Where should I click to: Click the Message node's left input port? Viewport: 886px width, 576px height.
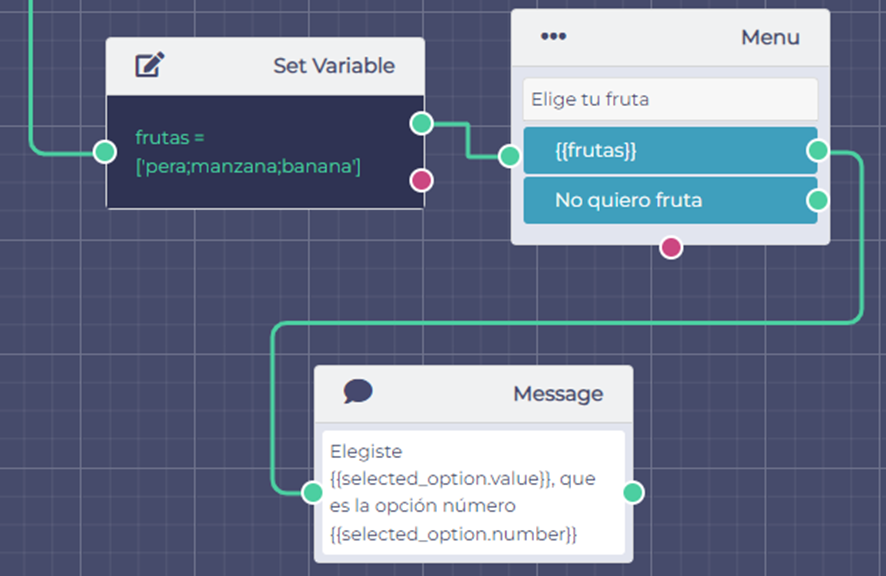tap(312, 491)
